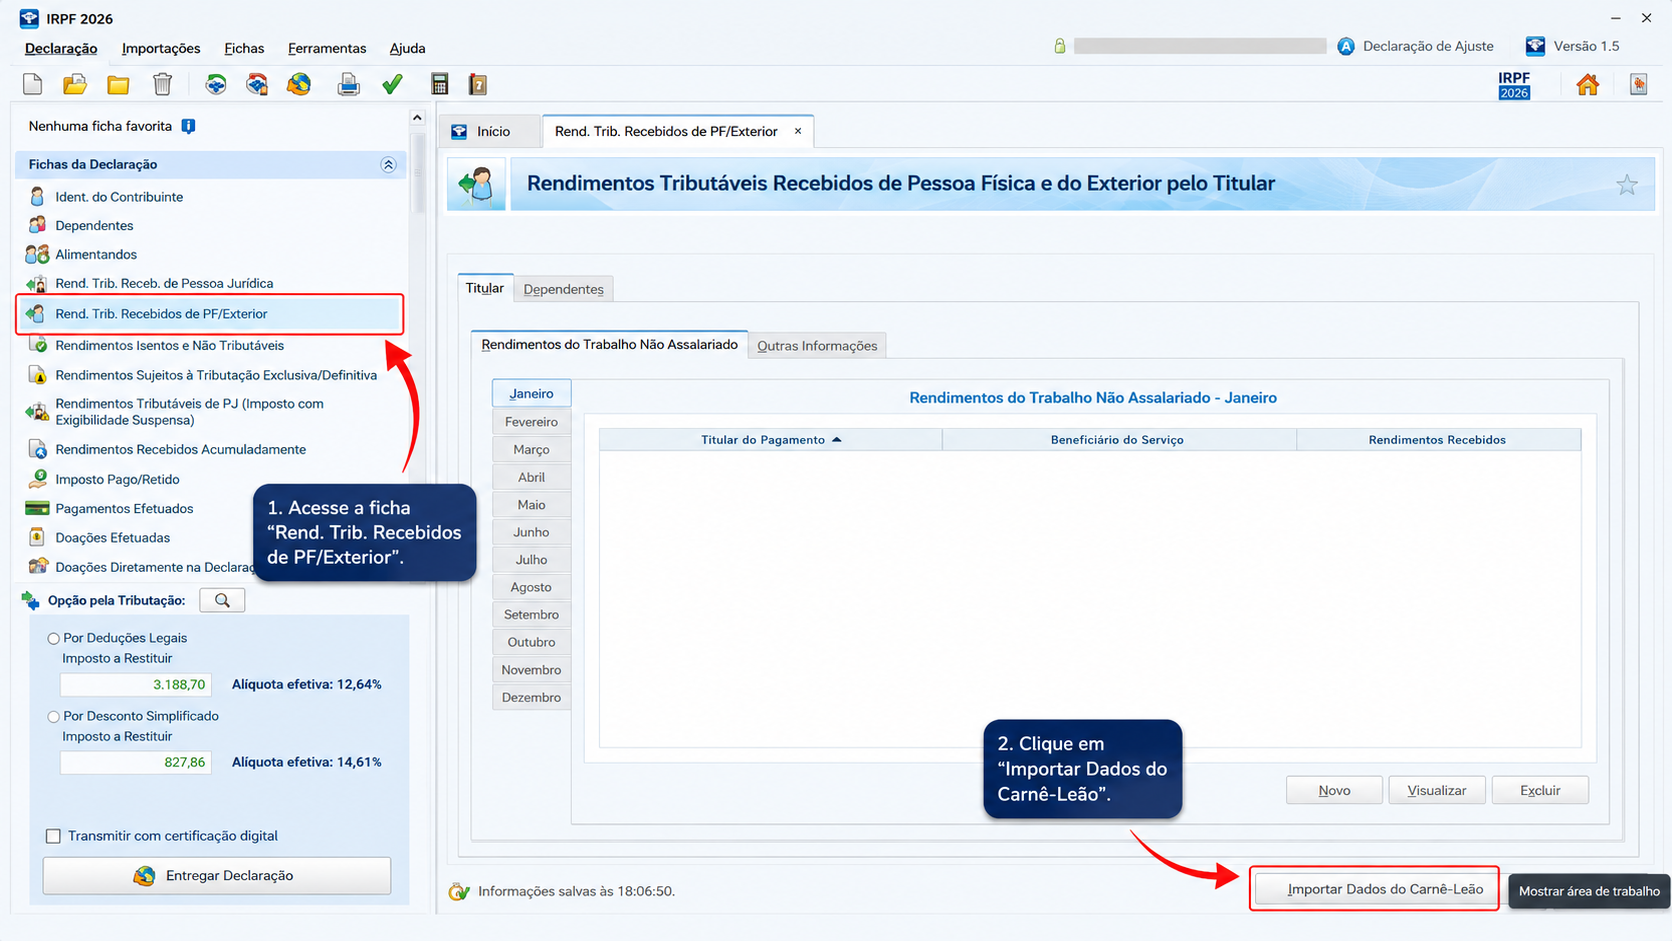
Task: Click the Declaração de Ajuste circle icon
Action: pyautogui.click(x=1346, y=46)
